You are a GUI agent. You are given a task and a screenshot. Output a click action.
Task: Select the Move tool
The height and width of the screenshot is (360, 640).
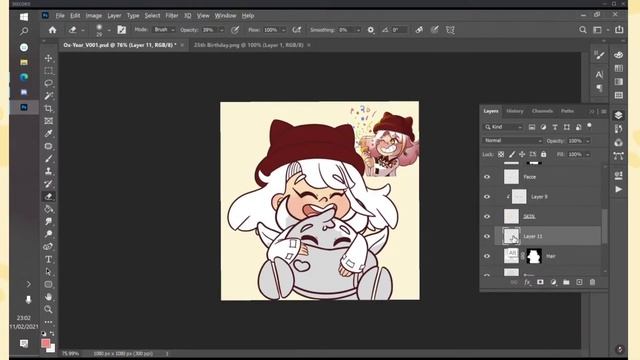[x=49, y=58]
